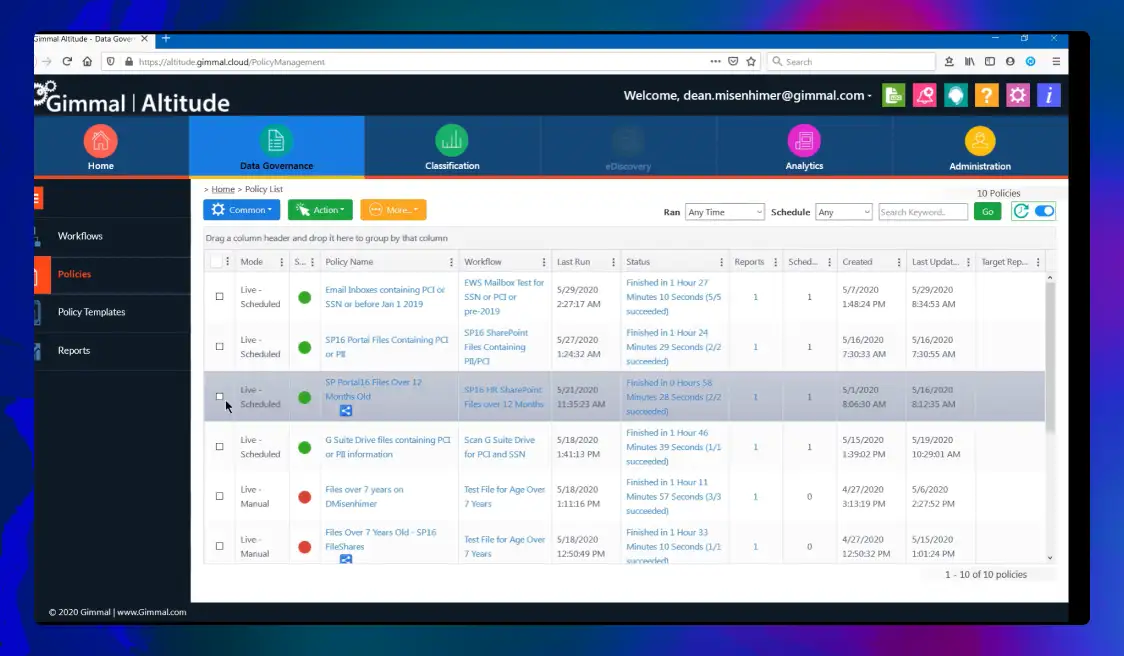
Task: Click the green Go button
Action: (x=988, y=211)
